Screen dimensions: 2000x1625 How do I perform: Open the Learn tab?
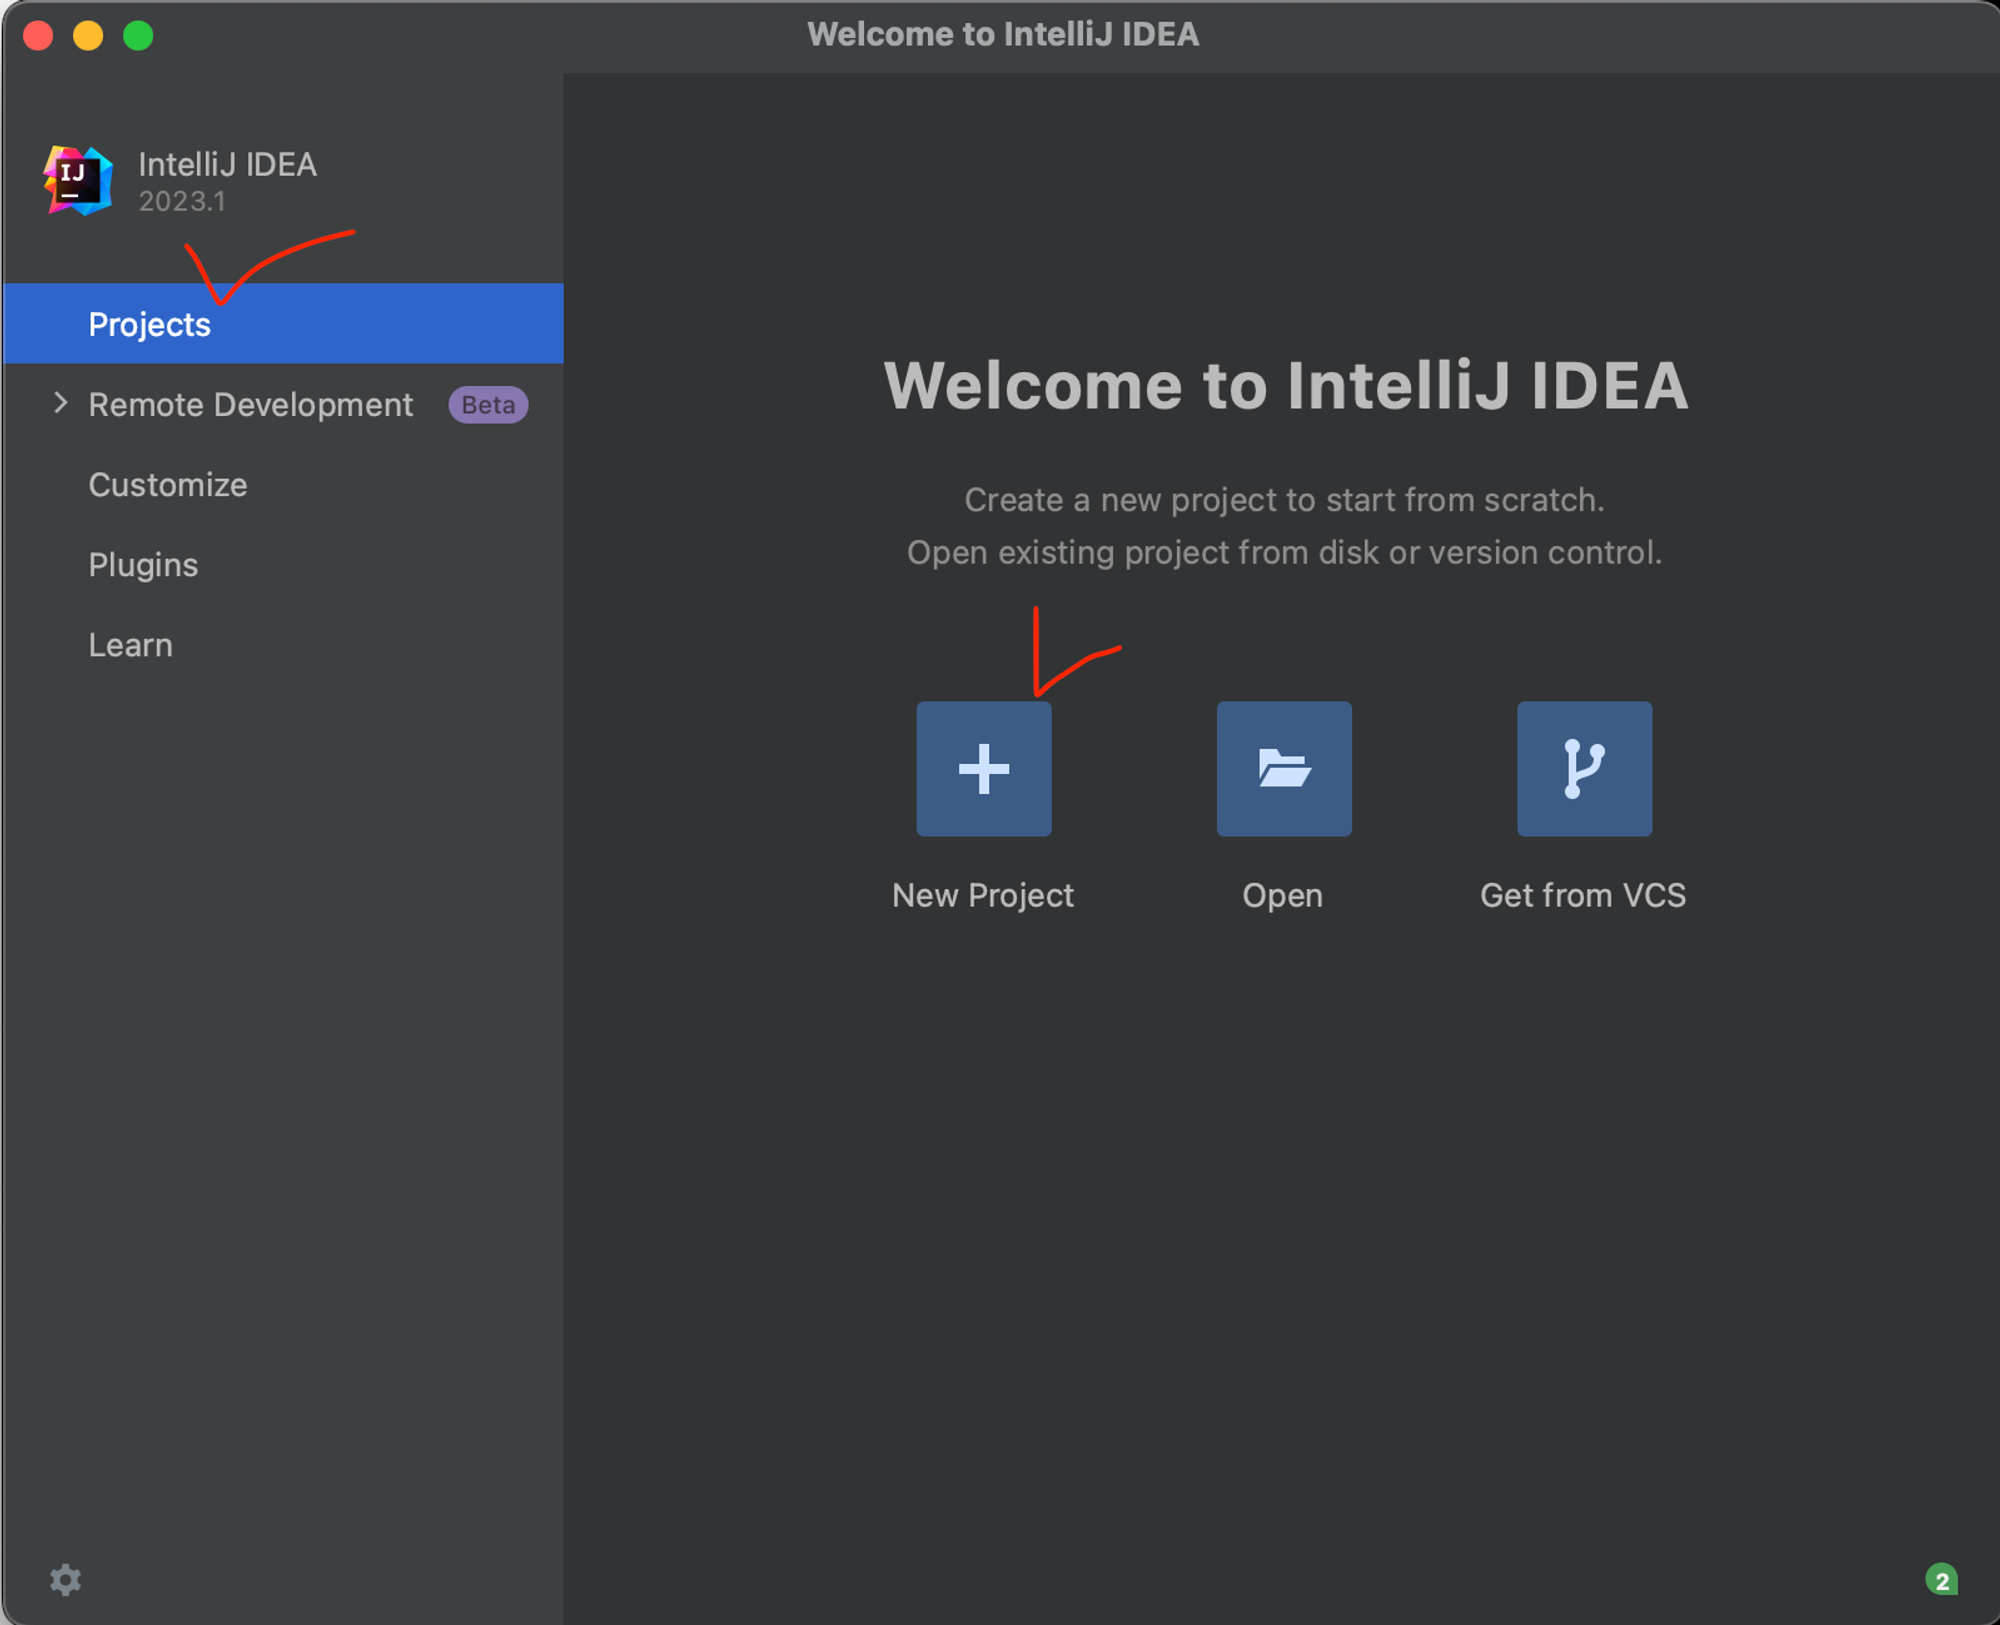(130, 645)
